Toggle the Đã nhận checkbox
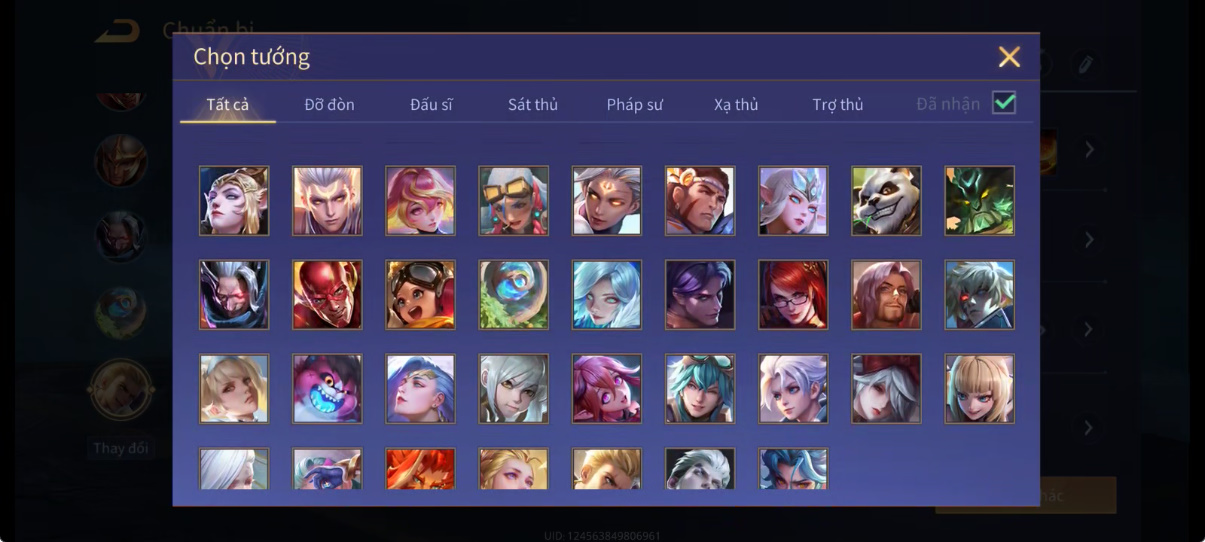This screenshot has height=542, width=1205. (x=1004, y=102)
